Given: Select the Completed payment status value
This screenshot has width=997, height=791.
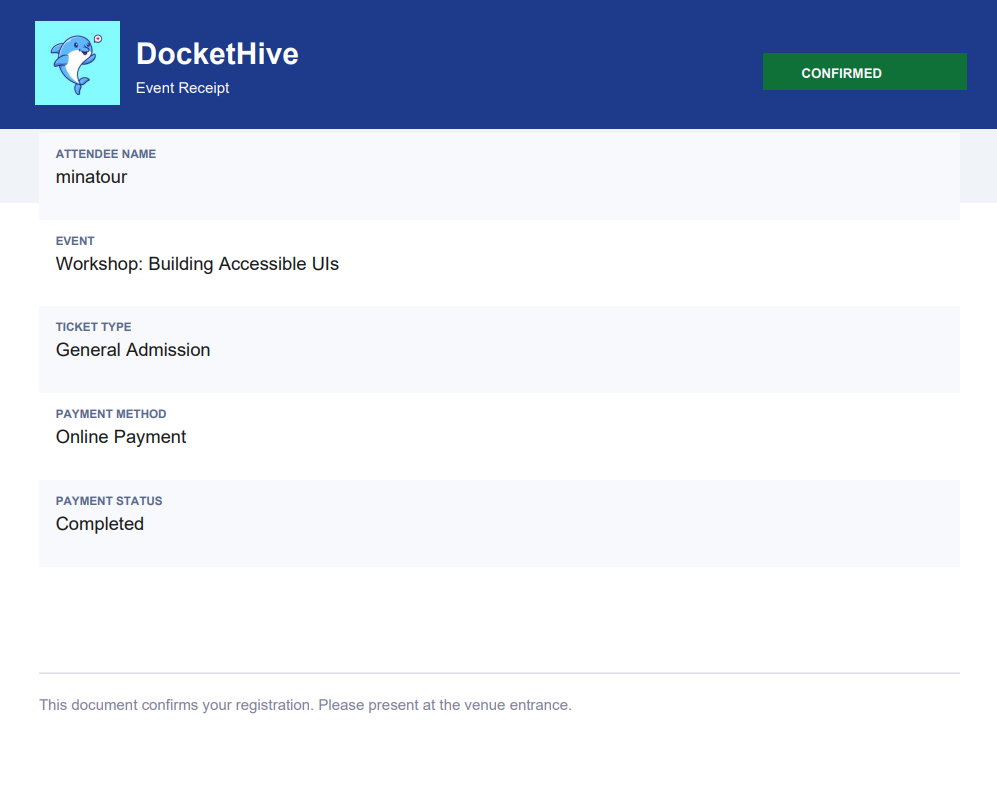Looking at the screenshot, I should click(100, 524).
